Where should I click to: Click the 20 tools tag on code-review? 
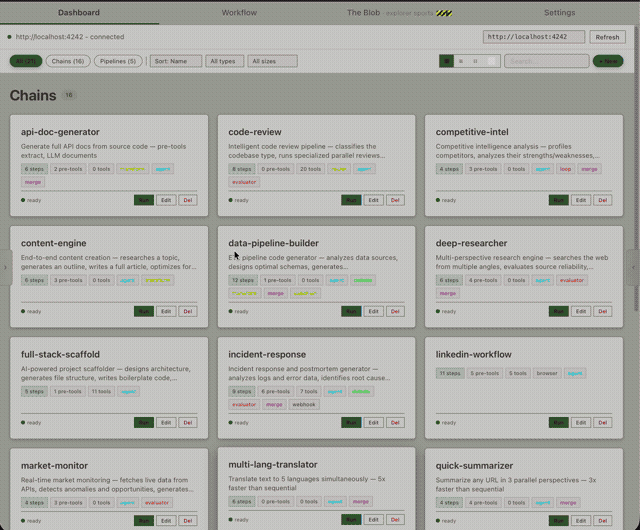click(311, 169)
